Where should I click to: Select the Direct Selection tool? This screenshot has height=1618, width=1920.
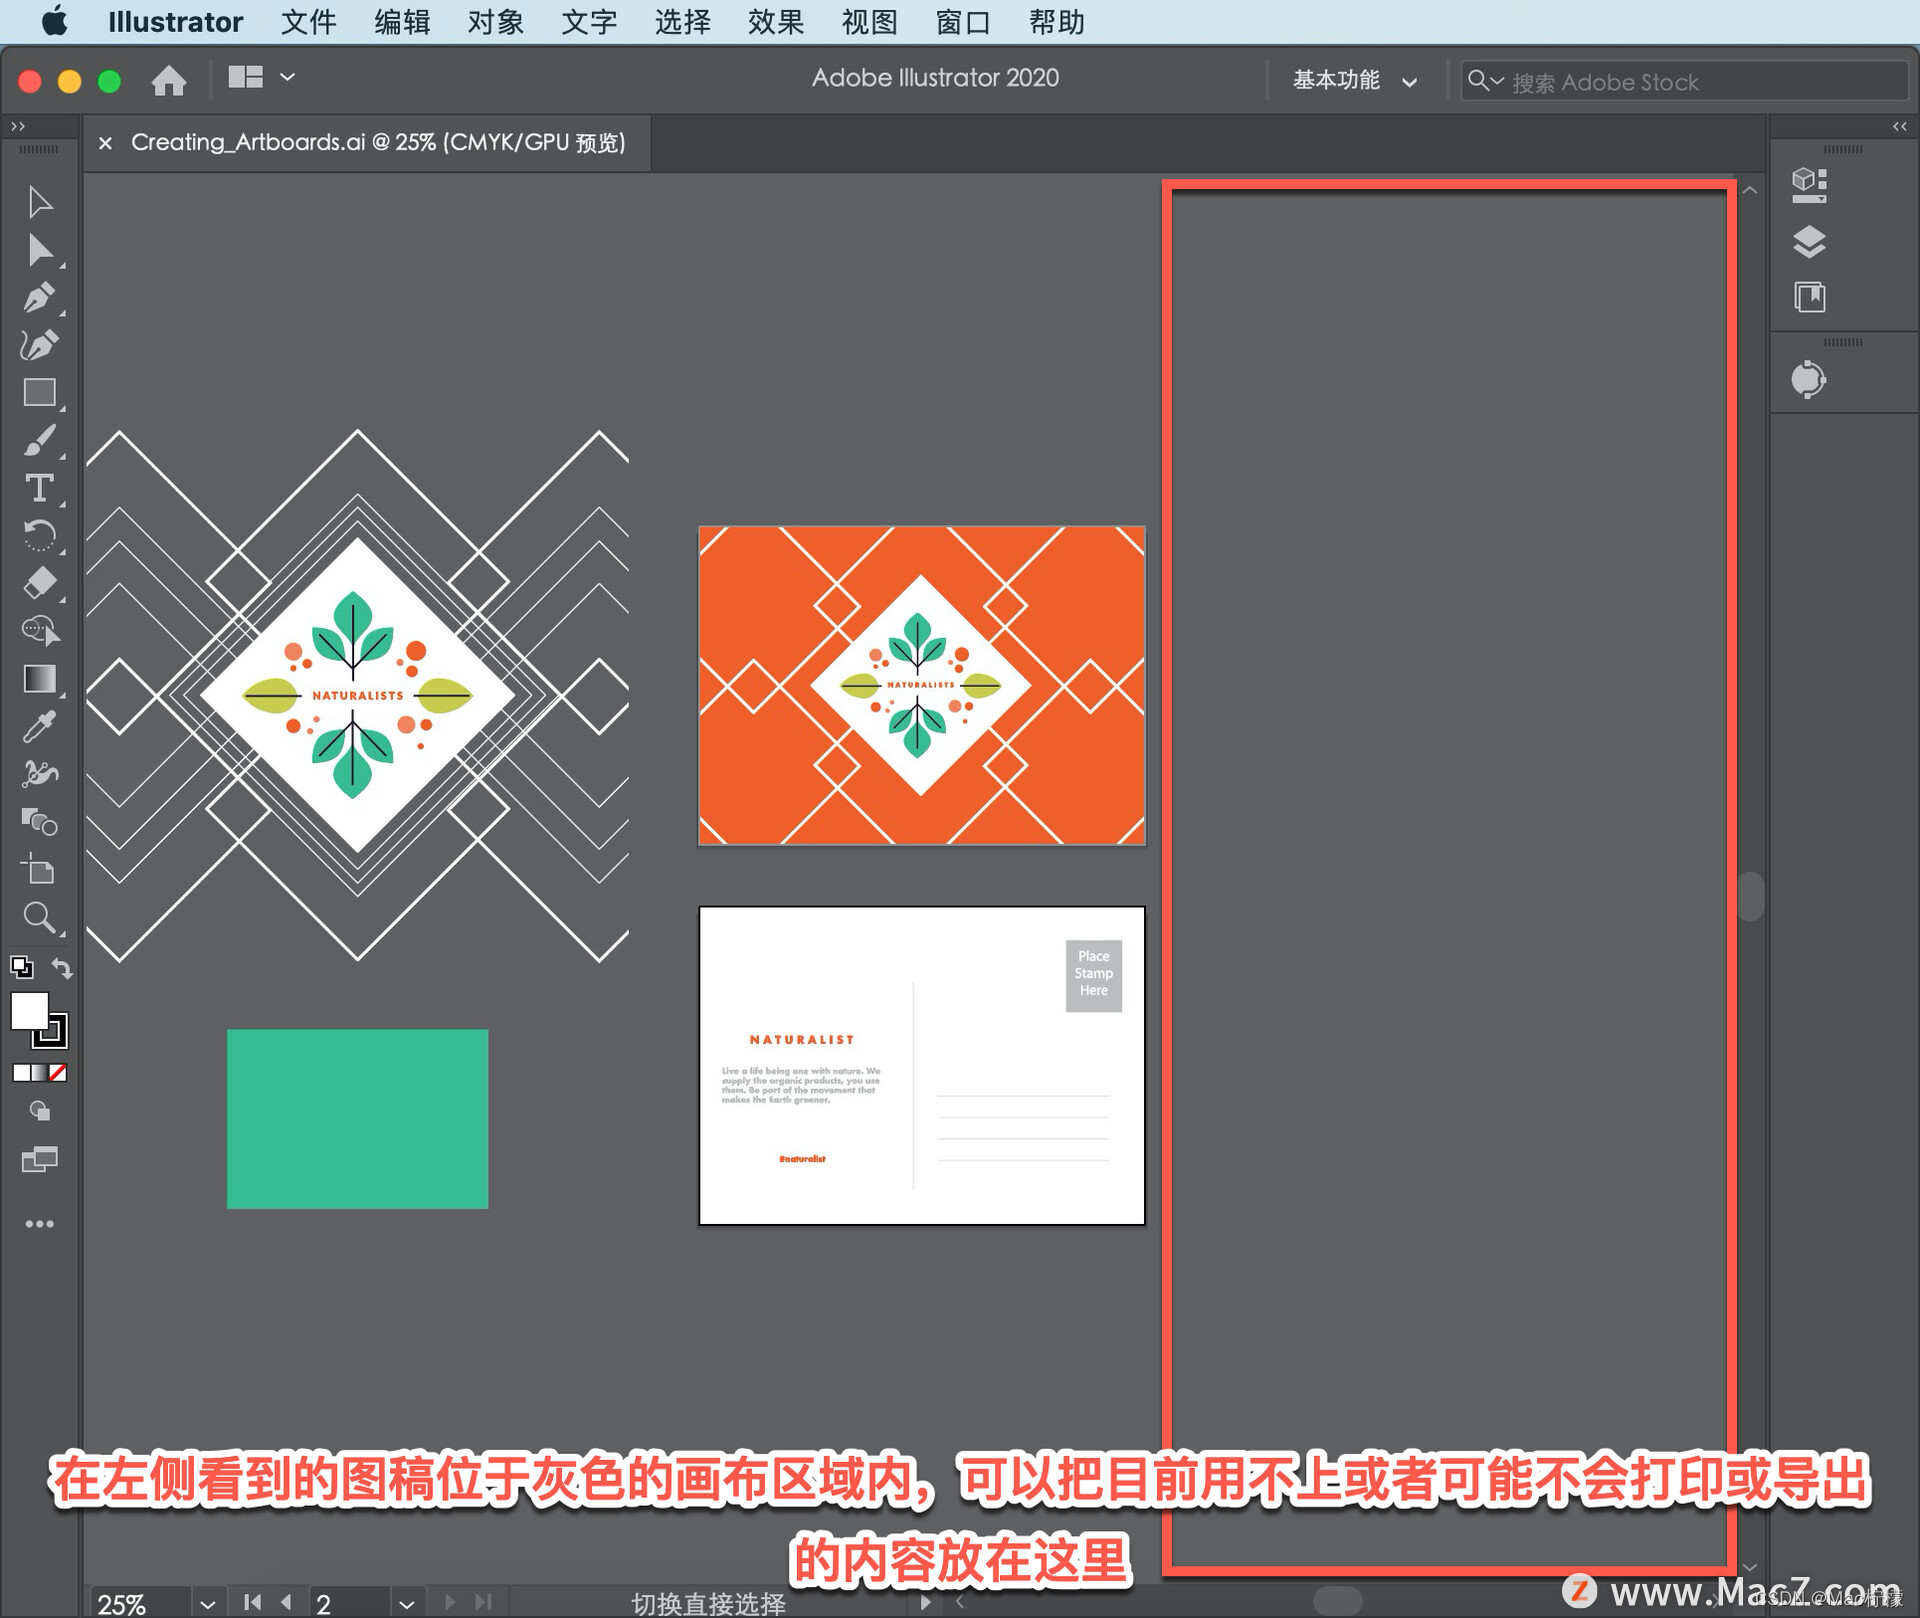click(x=40, y=250)
